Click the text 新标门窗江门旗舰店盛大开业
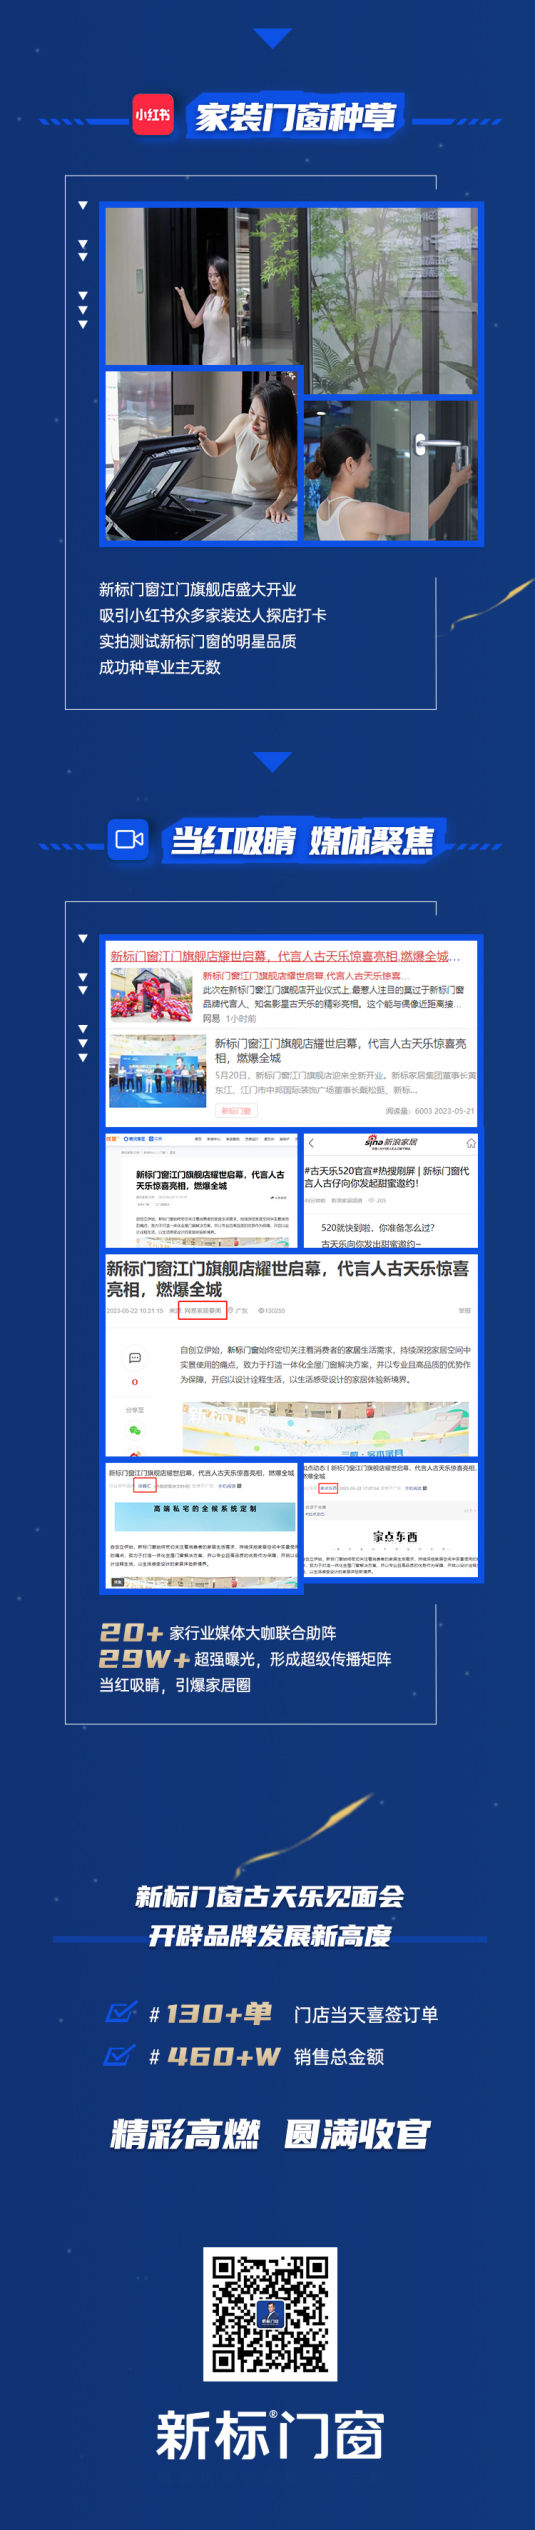Screen dimensions: 535x2530 pos(198,589)
